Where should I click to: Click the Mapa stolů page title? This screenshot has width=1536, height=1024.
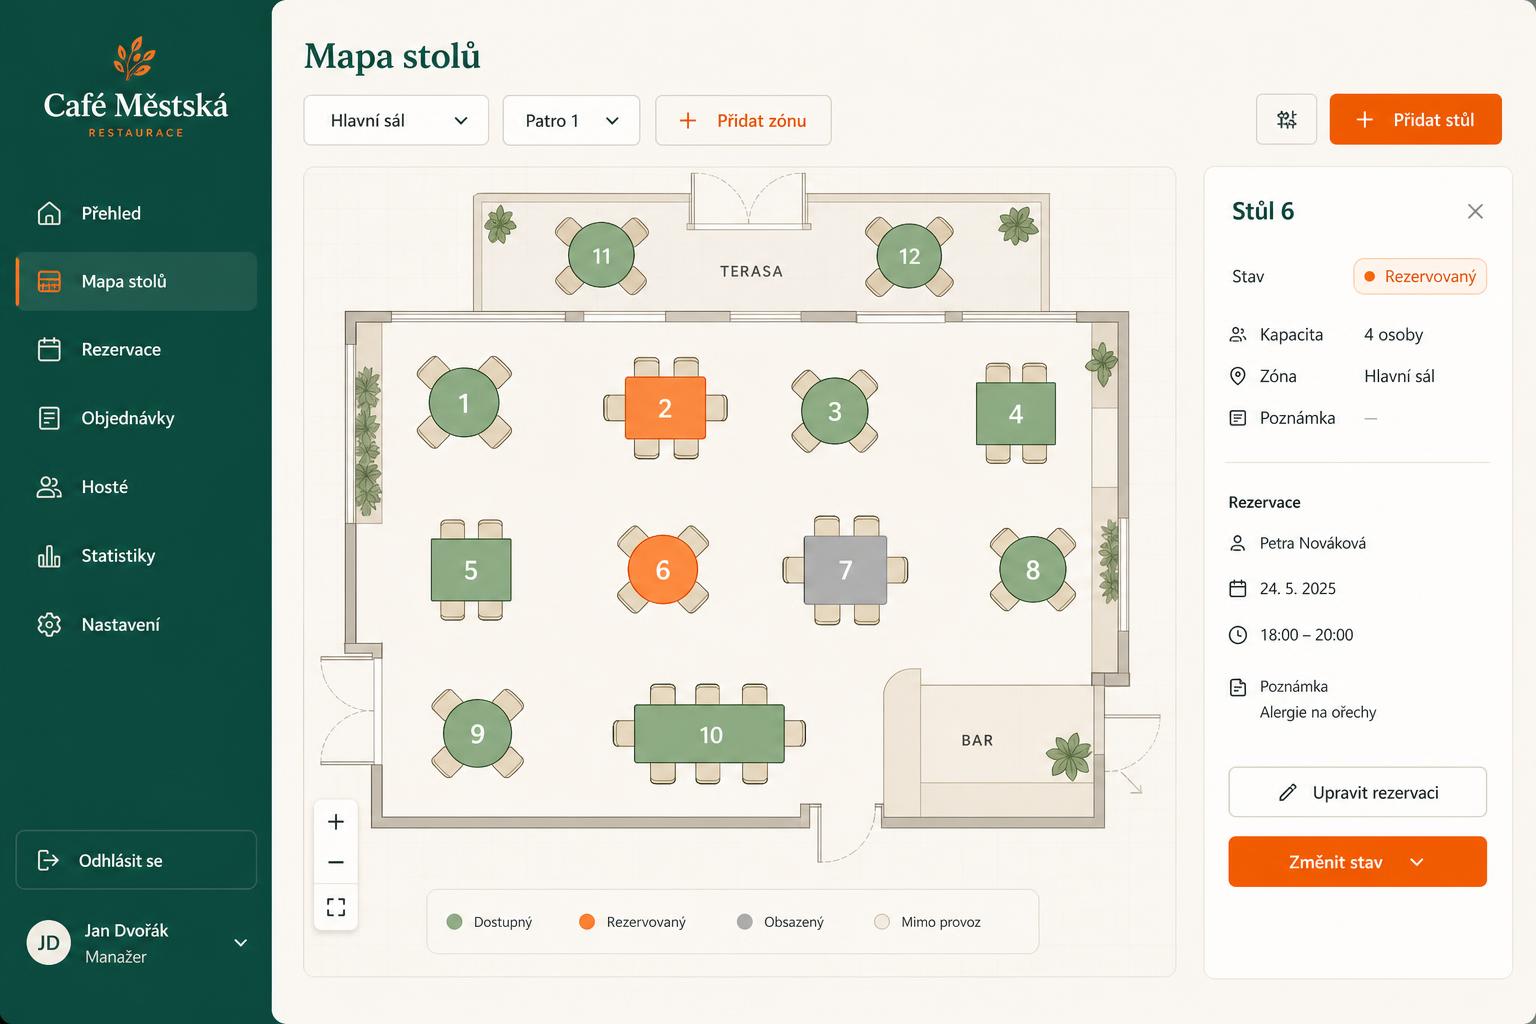pyautogui.click(x=392, y=56)
